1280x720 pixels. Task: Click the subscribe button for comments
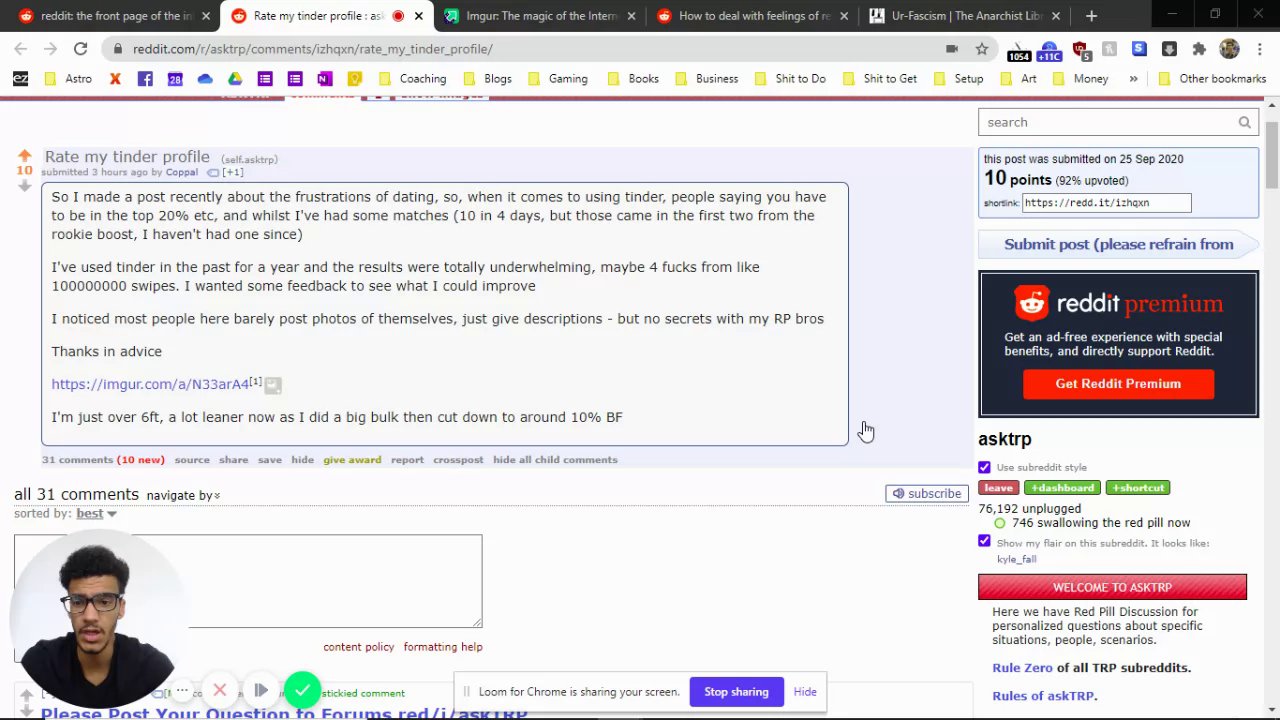tap(927, 493)
